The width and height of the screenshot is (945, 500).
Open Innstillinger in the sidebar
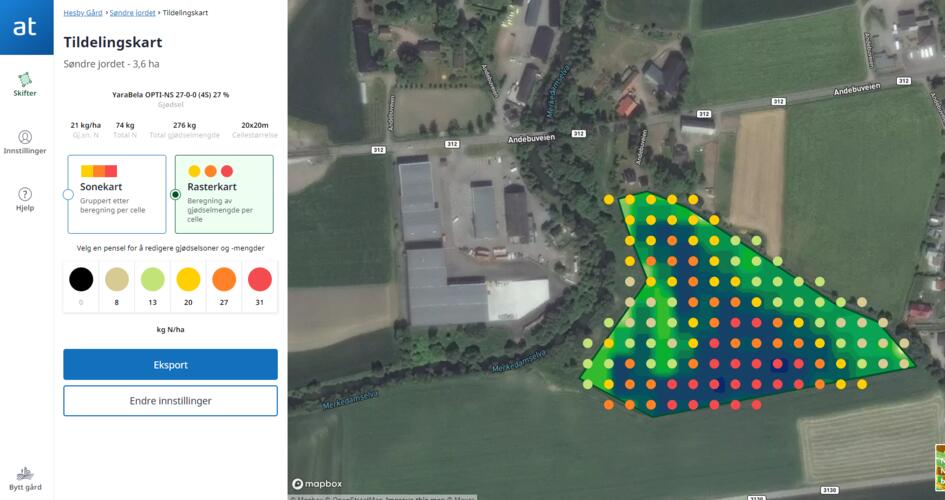[x=25, y=138]
